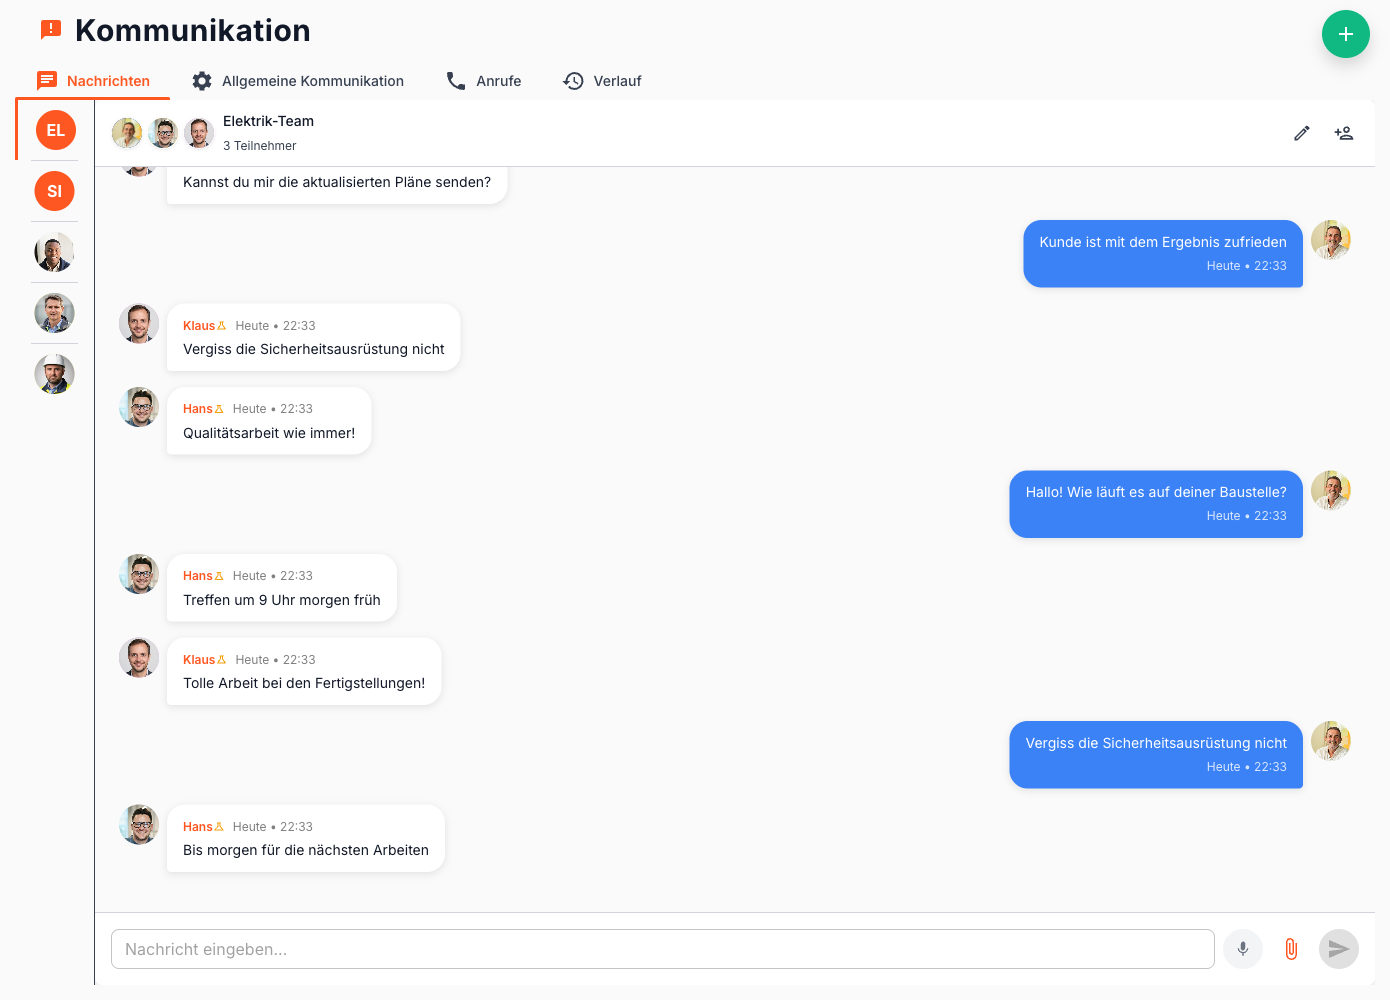Click the green plus button
The image size is (1390, 1000).
click(x=1345, y=34)
